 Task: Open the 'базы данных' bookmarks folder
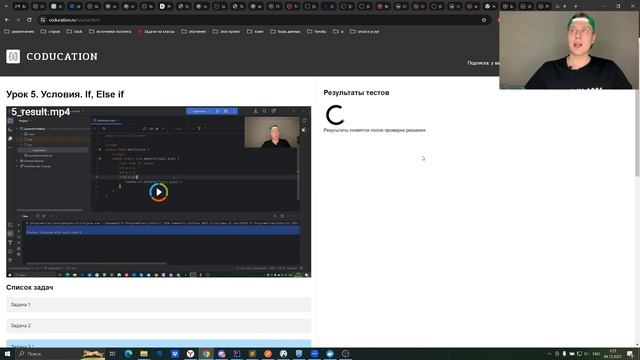(285, 31)
